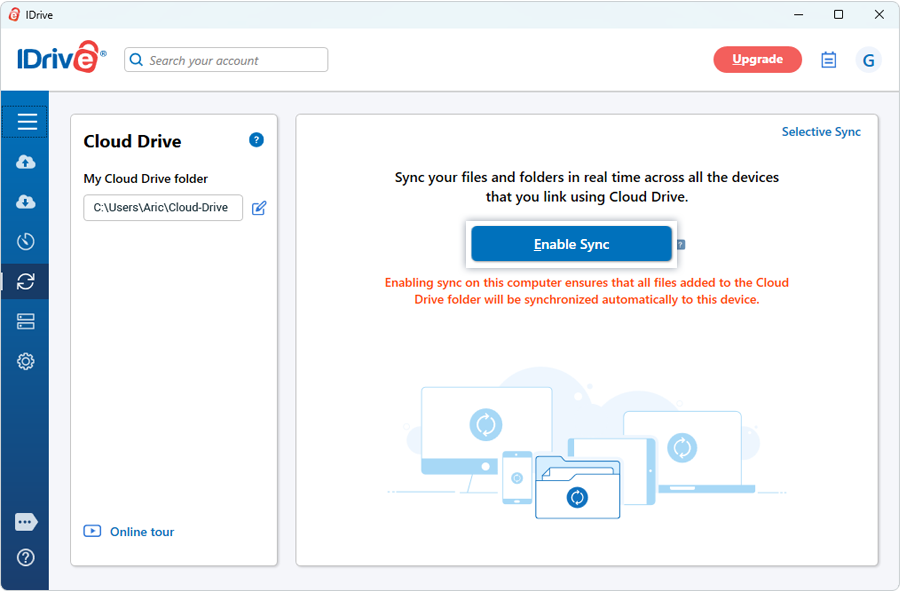Open the Server backup sidebar icon

tap(25, 321)
